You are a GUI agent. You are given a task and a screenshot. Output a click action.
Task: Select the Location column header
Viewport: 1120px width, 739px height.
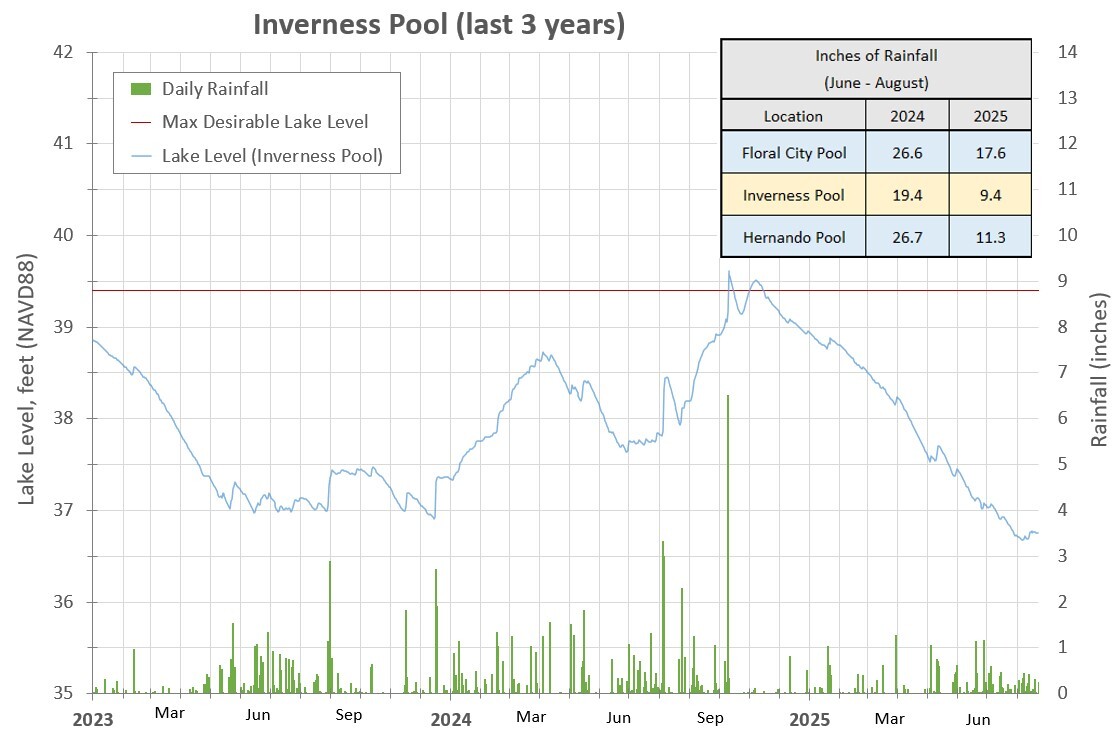[793, 116]
